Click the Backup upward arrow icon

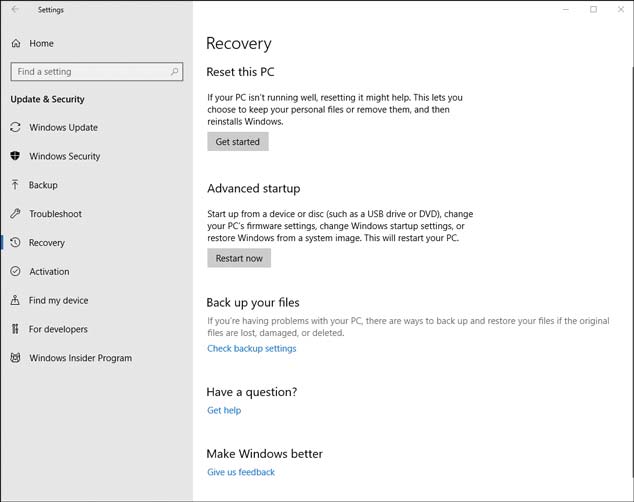15,185
